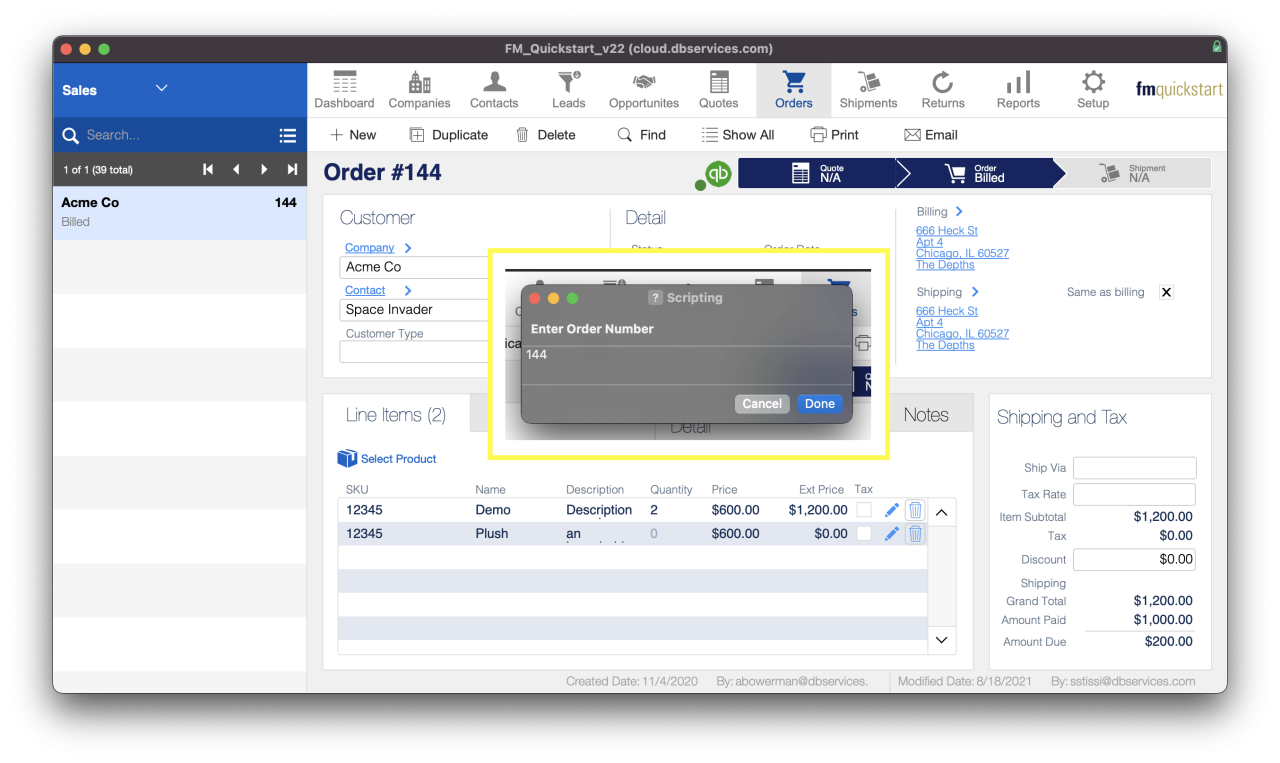Viewport: 1280px width, 763px height.
Task: Open the Sales module dropdown
Action: [161, 89]
